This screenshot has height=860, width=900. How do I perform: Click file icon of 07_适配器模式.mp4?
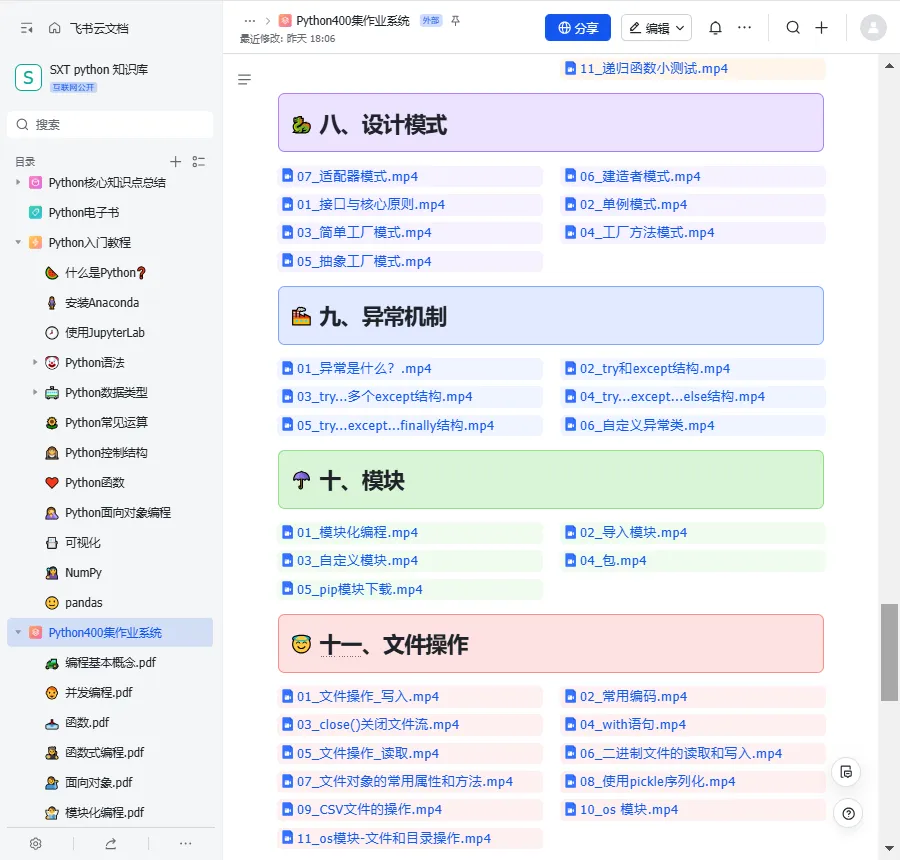point(288,176)
